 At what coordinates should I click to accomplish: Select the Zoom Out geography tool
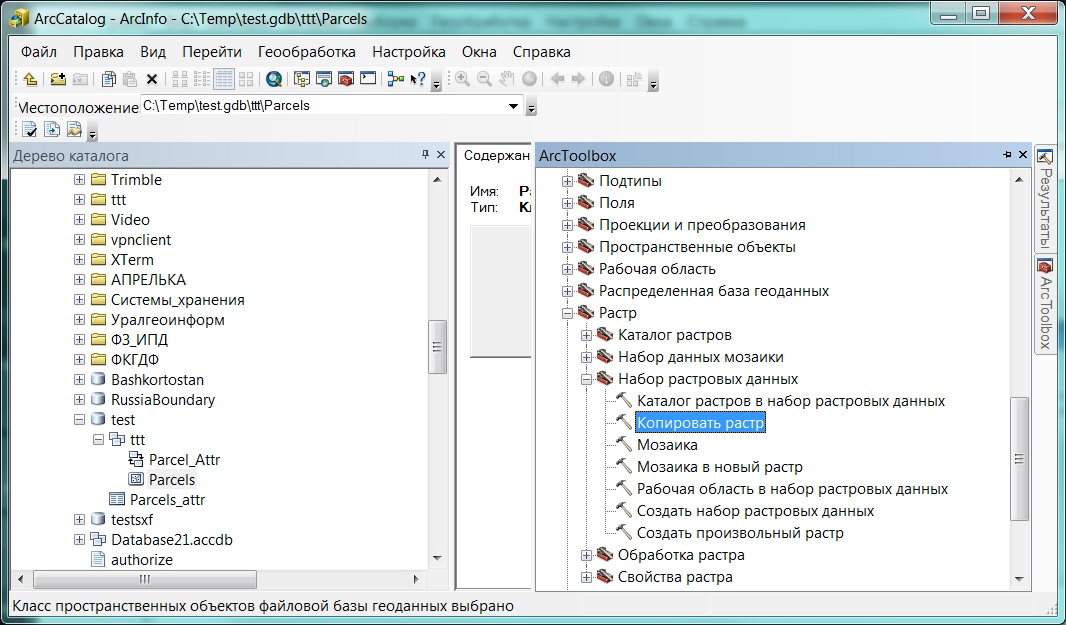(484, 79)
